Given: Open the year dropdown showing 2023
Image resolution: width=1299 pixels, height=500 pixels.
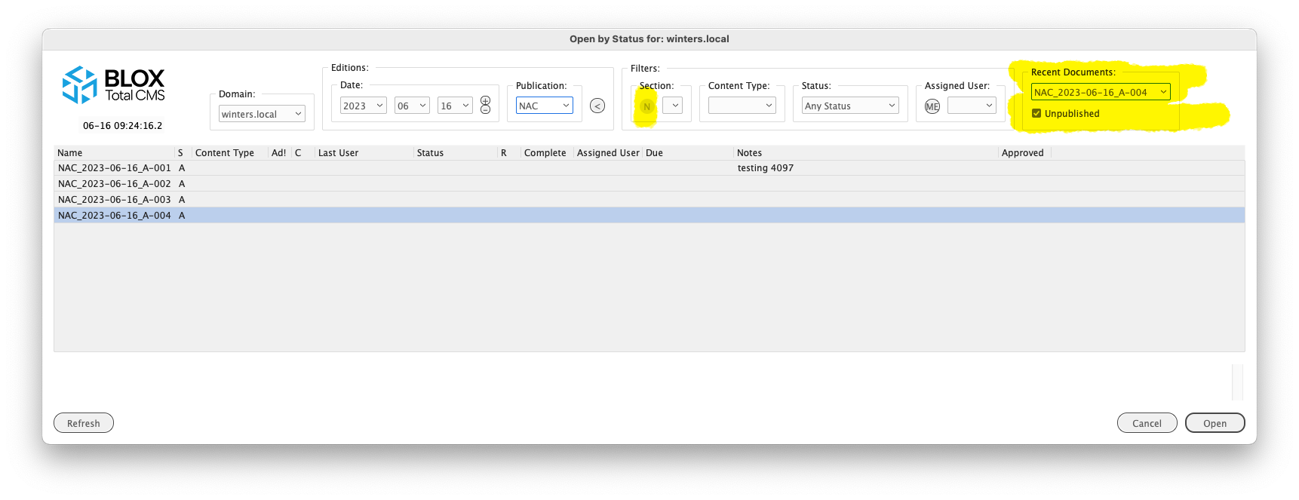Looking at the screenshot, I should click(x=363, y=106).
